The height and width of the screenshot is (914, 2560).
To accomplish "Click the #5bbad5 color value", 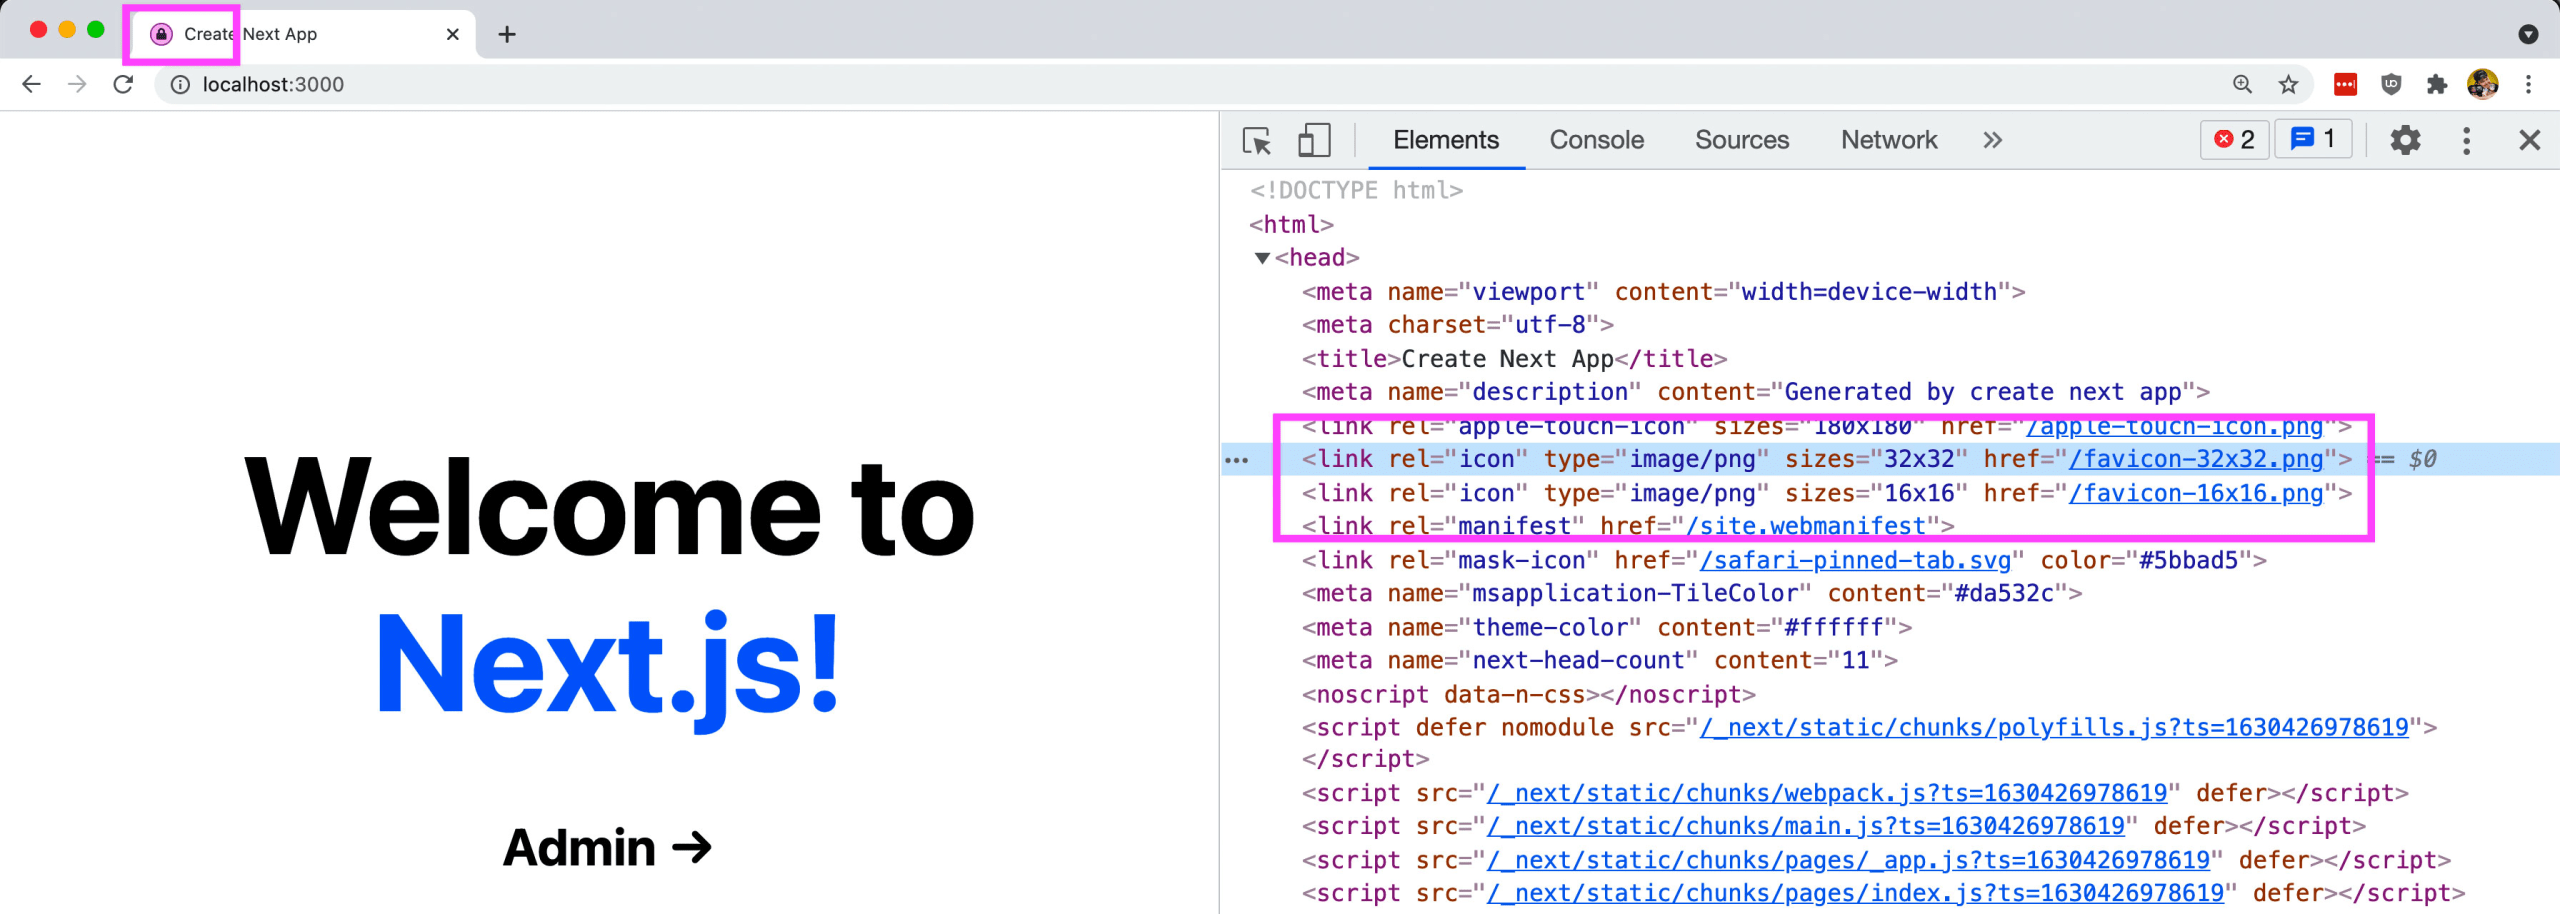I will (2188, 561).
